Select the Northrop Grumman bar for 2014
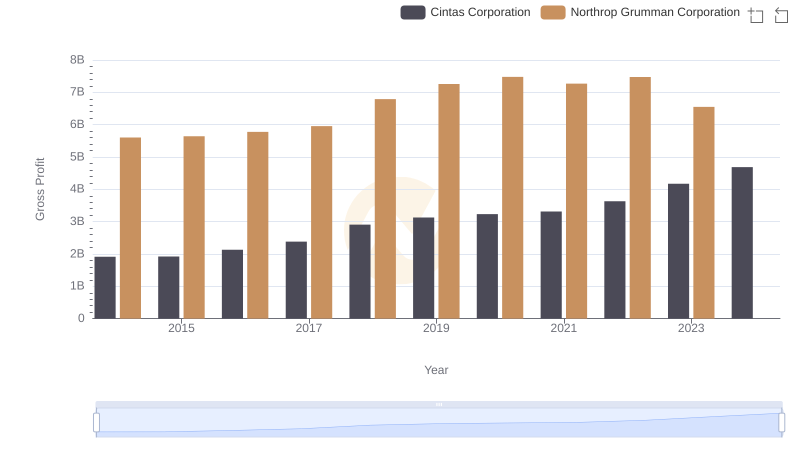 [x=131, y=228]
